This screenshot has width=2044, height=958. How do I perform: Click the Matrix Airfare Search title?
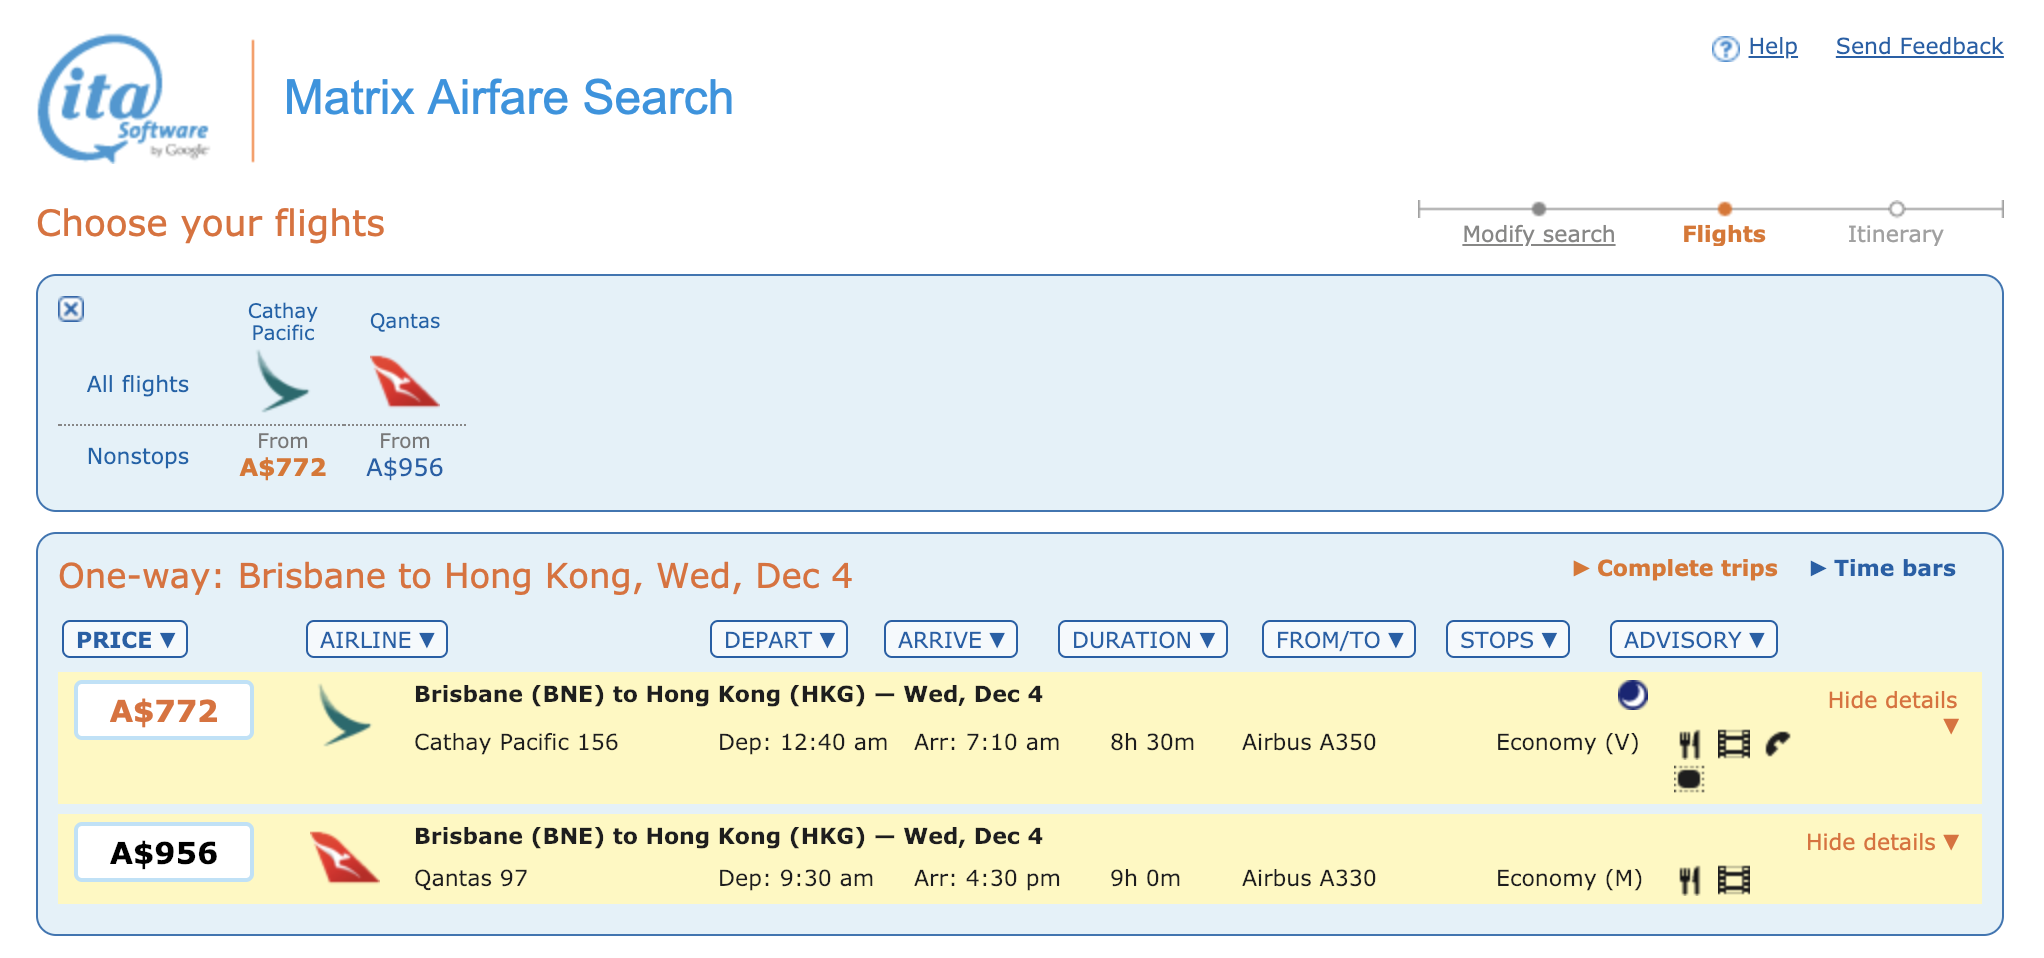(x=508, y=98)
